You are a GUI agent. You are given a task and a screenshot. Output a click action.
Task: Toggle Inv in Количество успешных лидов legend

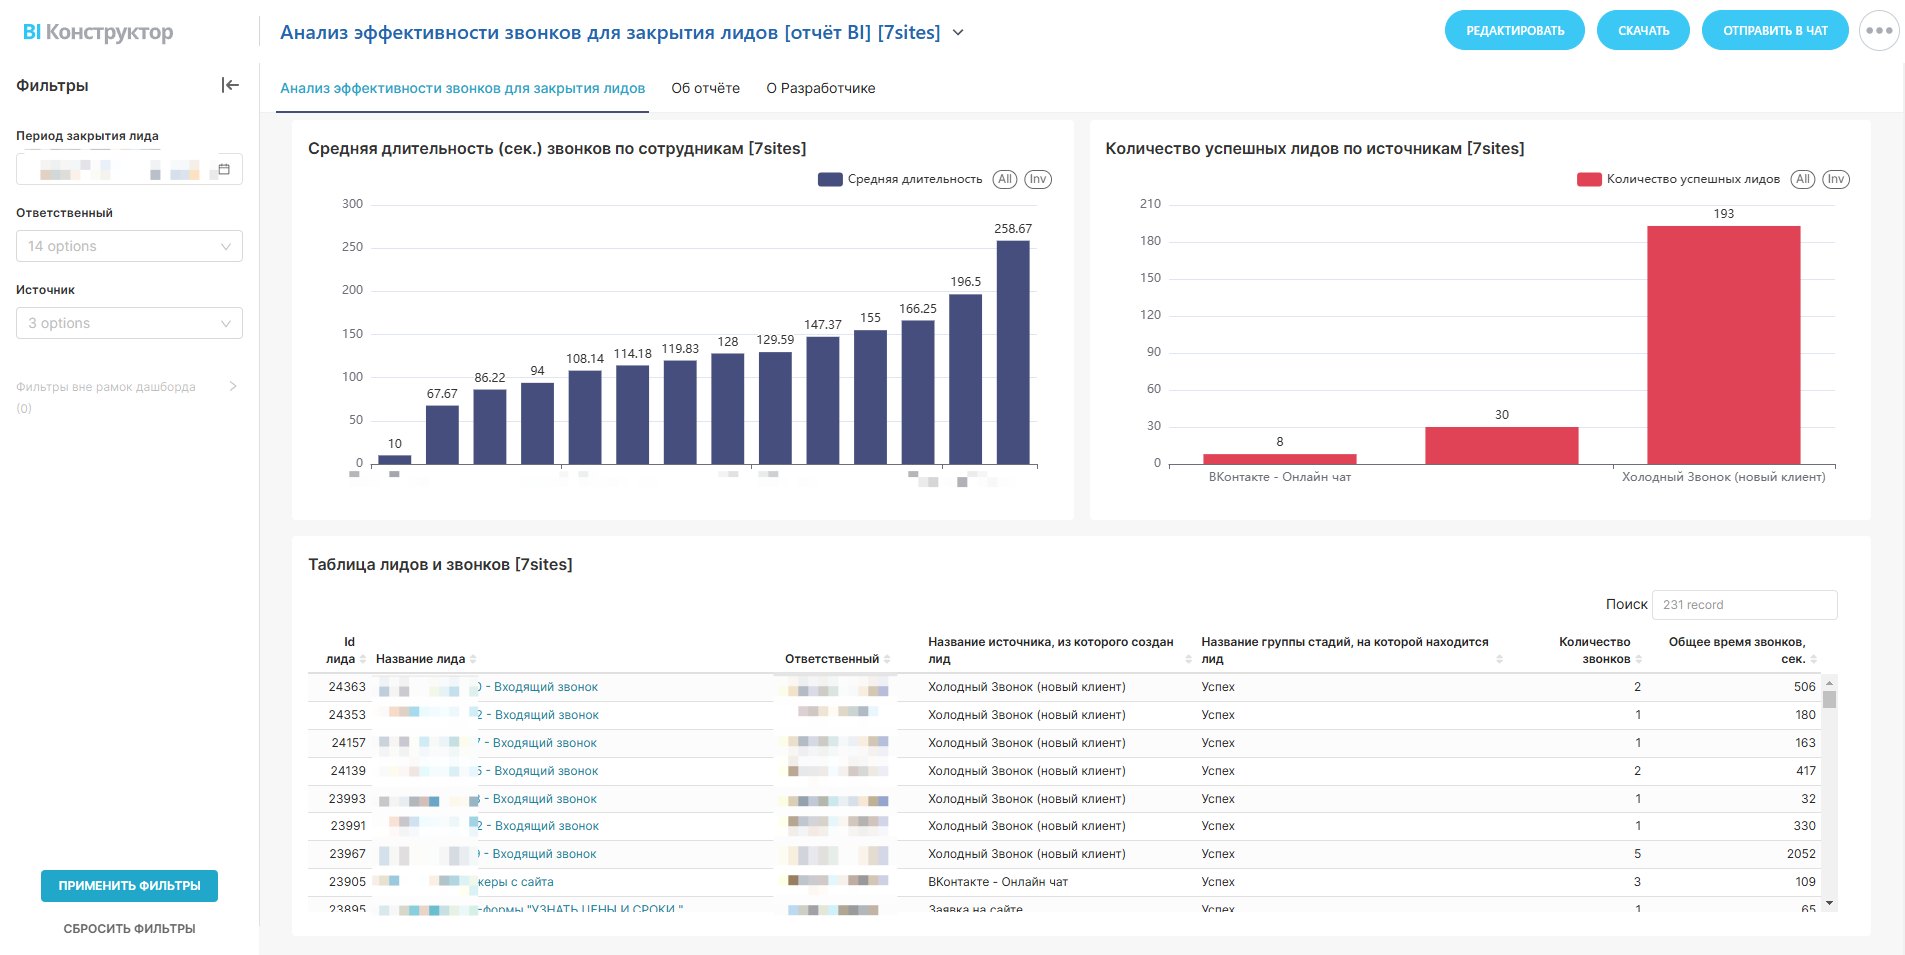click(x=1836, y=179)
